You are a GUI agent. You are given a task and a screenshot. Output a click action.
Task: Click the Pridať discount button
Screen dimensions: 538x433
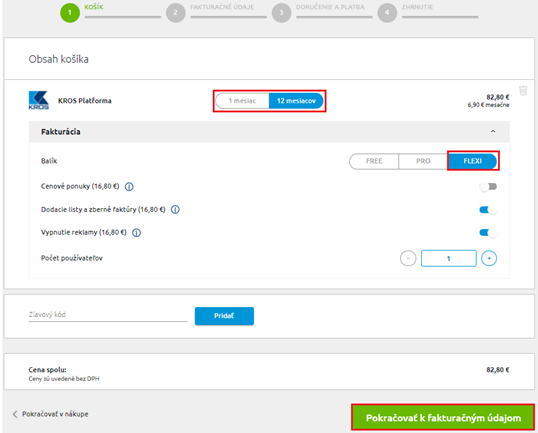pyautogui.click(x=224, y=316)
